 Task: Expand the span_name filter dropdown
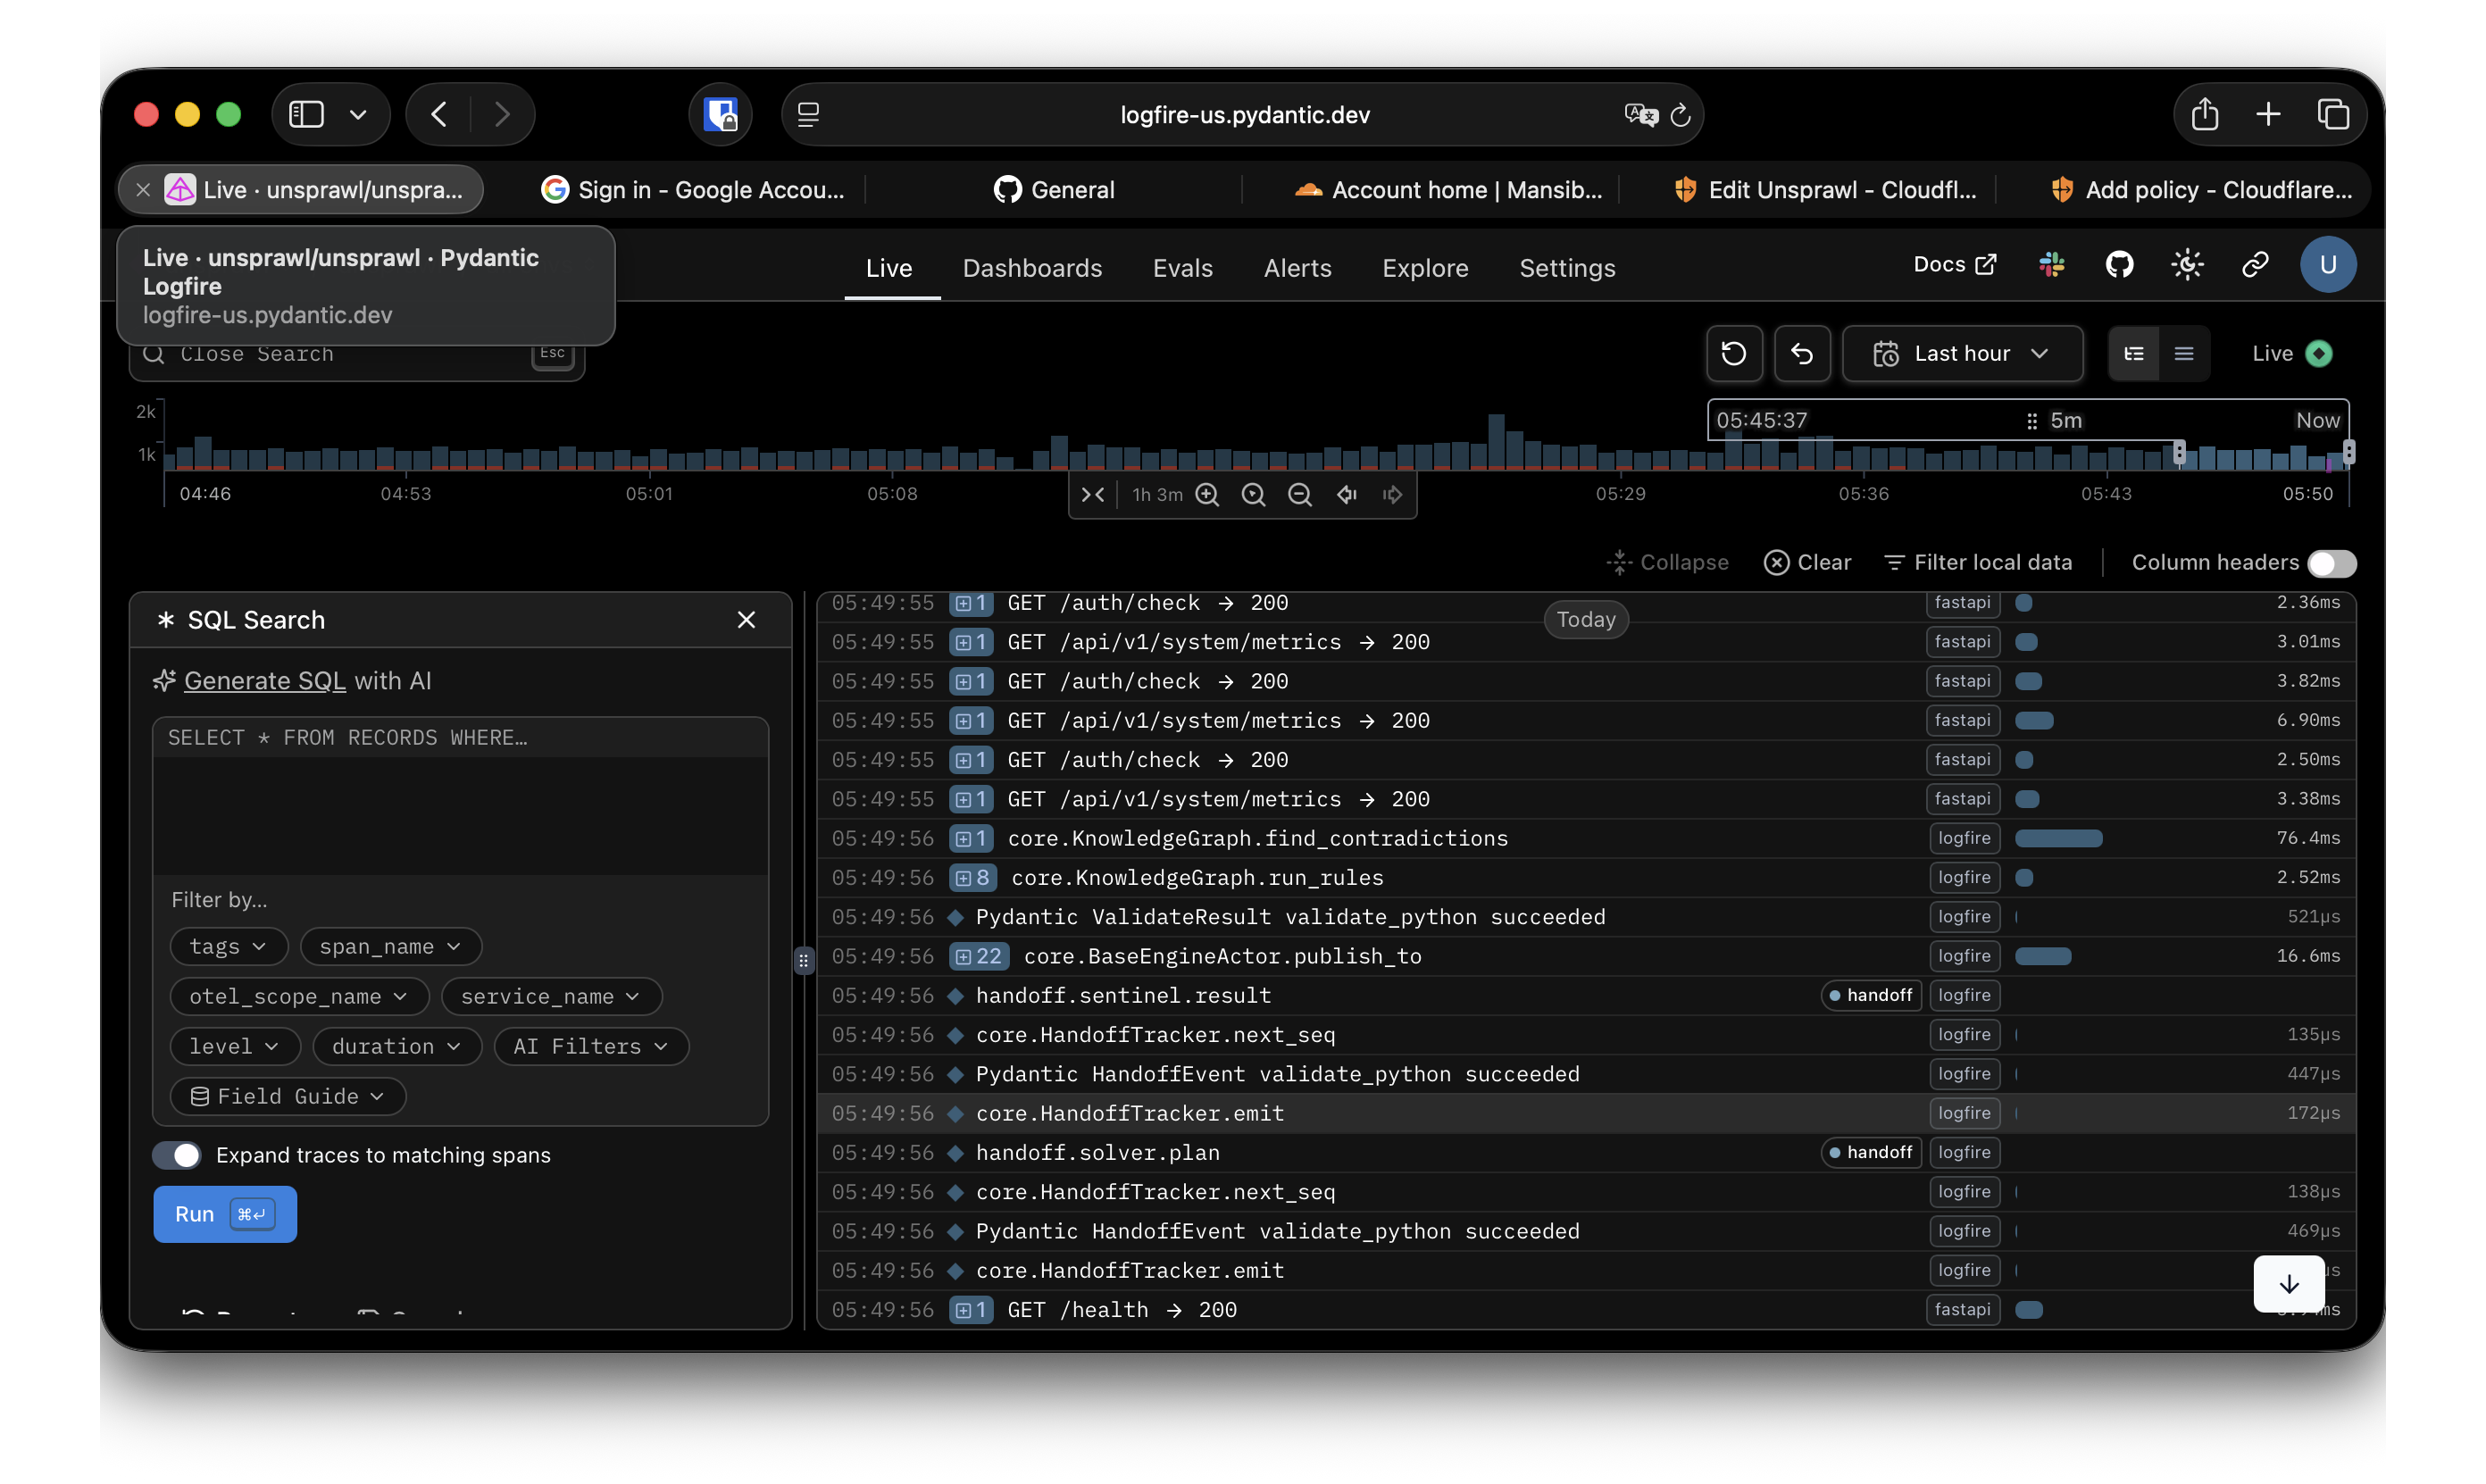390,946
